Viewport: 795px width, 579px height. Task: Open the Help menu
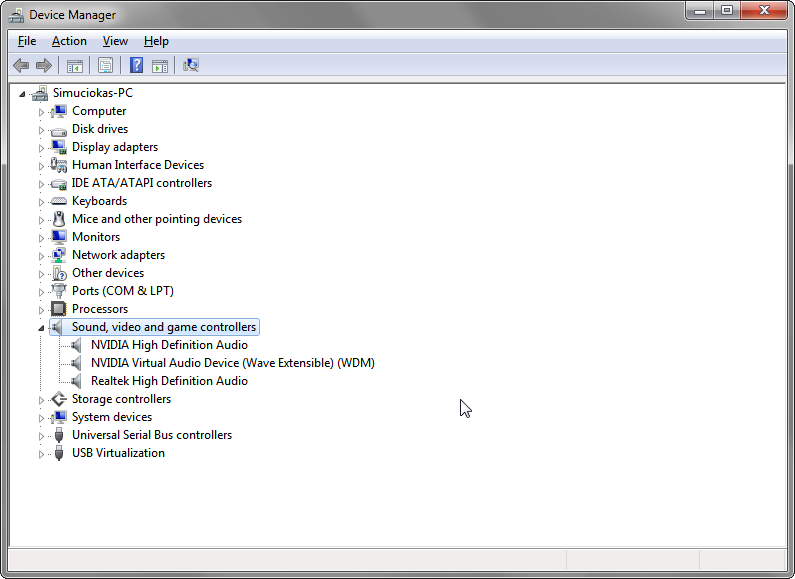click(x=156, y=41)
